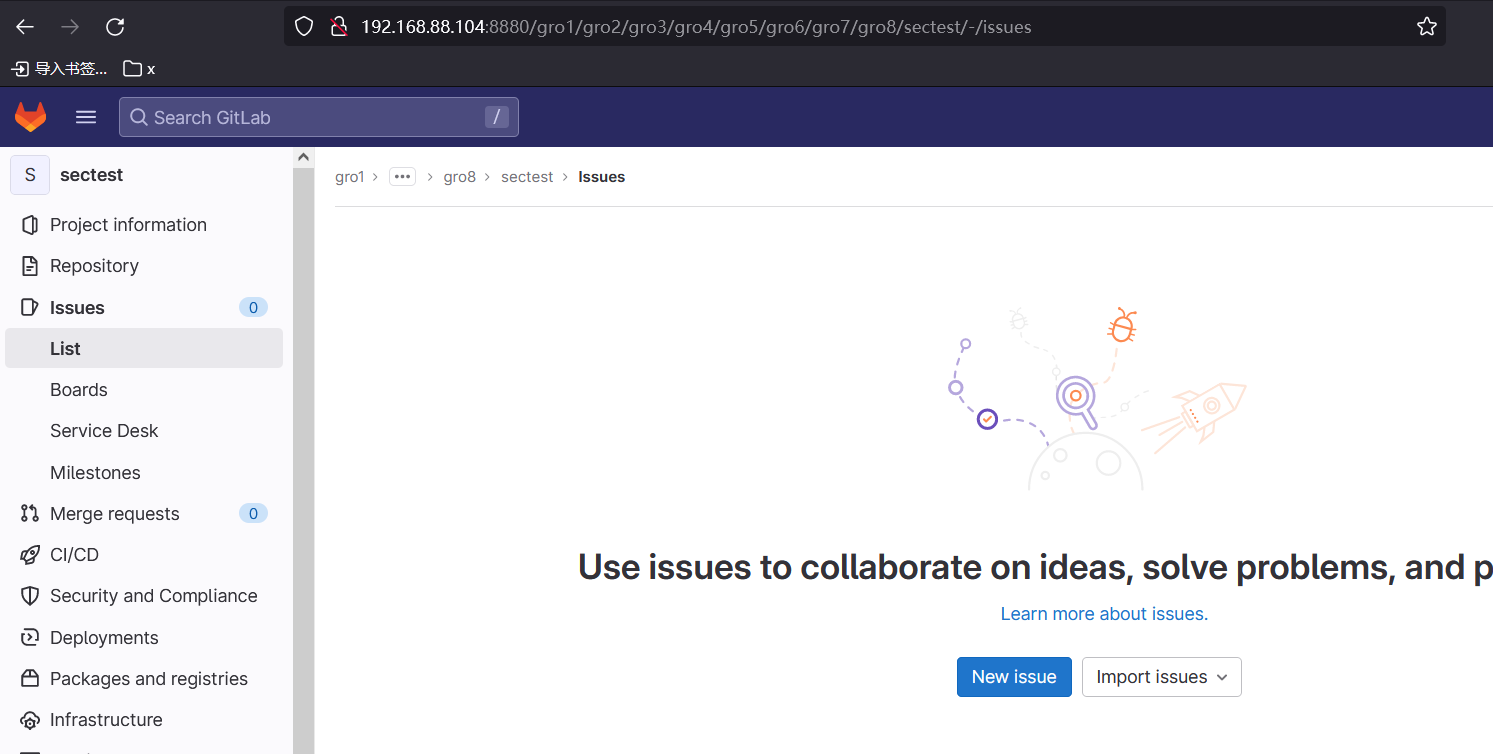Click the insecure connection lock icon
Viewport: 1493px width, 754px height.
pos(339,27)
